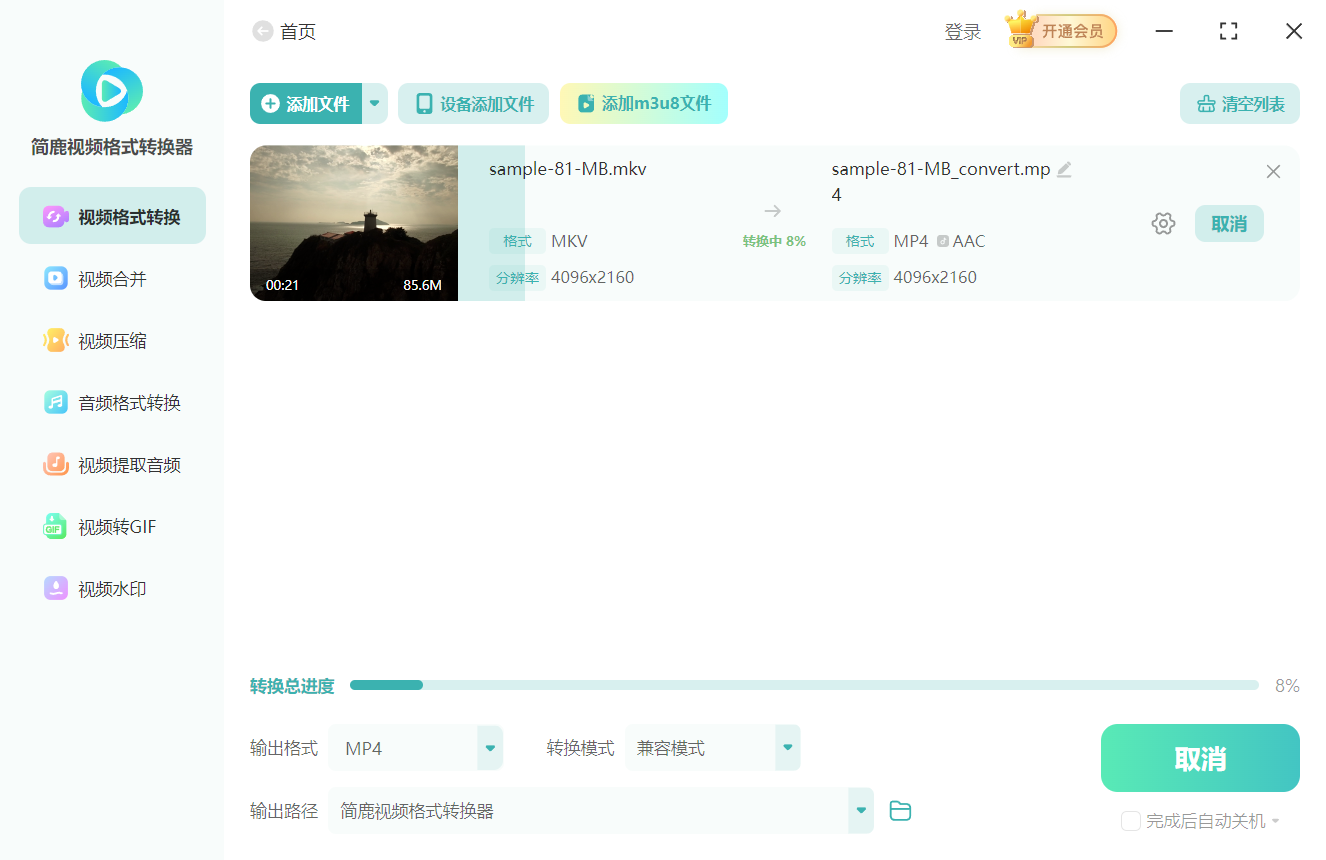
Task: Click the arrow between source and output
Action: (772, 211)
